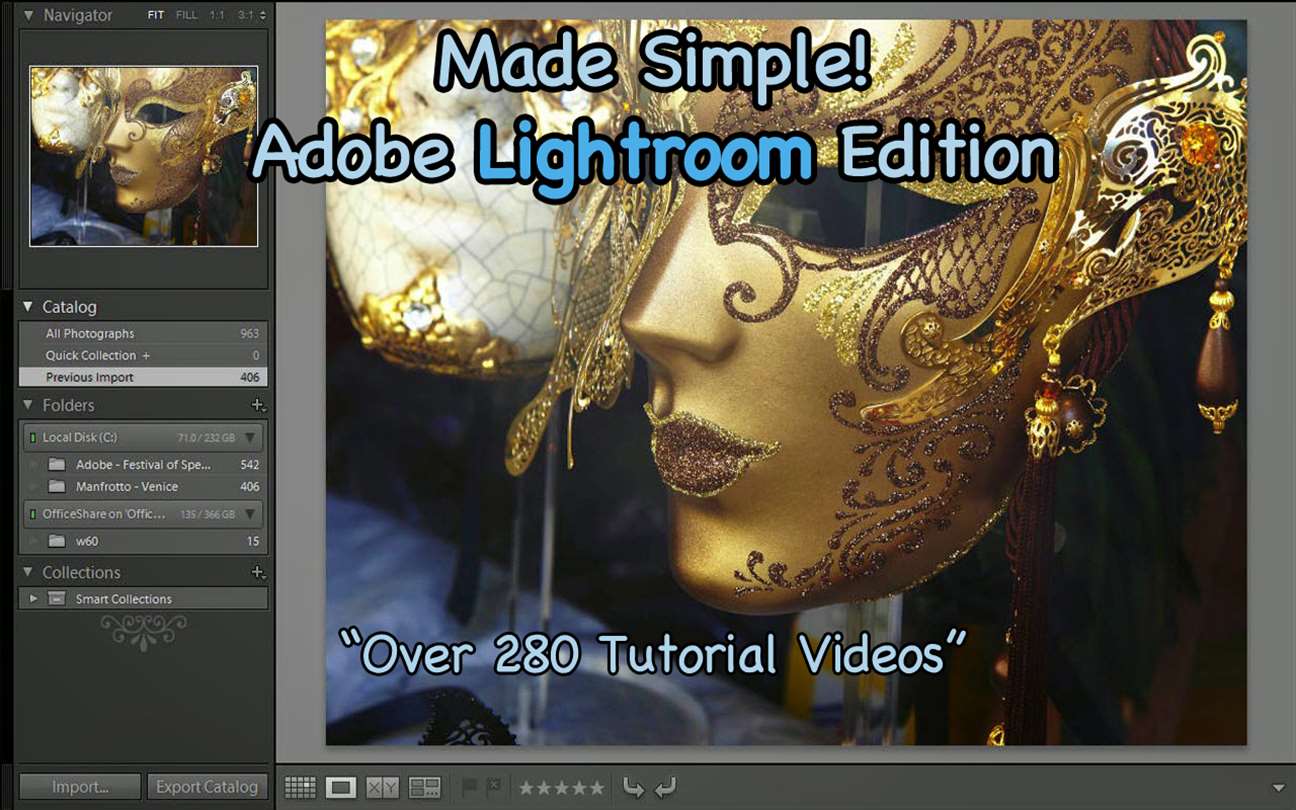Click the 963 count for All Photographs
Screen dimensions: 1296x810
click(x=249, y=334)
